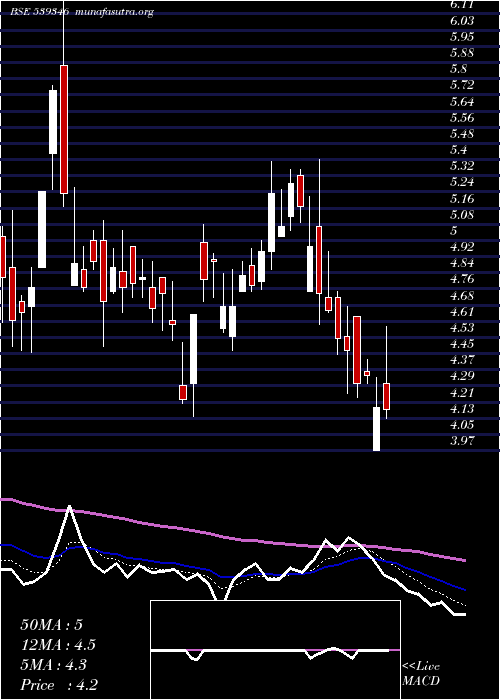The image size is (500, 700).
Task: Select the 5 price axis label
Action: click(x=454, y=231)
